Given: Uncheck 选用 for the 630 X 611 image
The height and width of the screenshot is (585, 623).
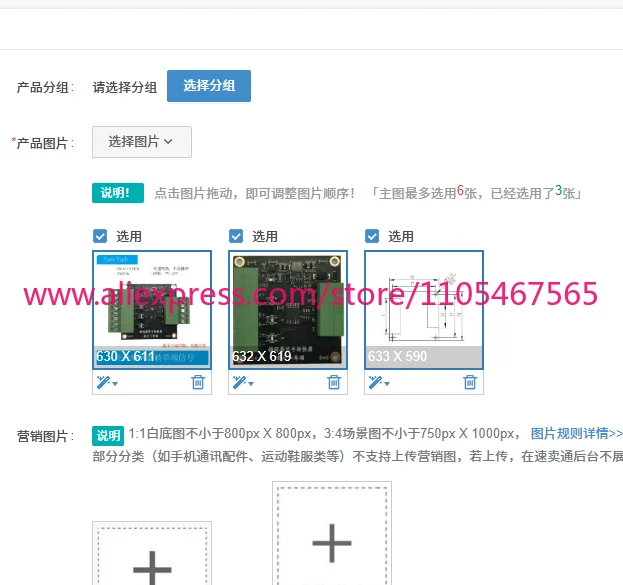Looking at the screenshot, I should (100, 236).
